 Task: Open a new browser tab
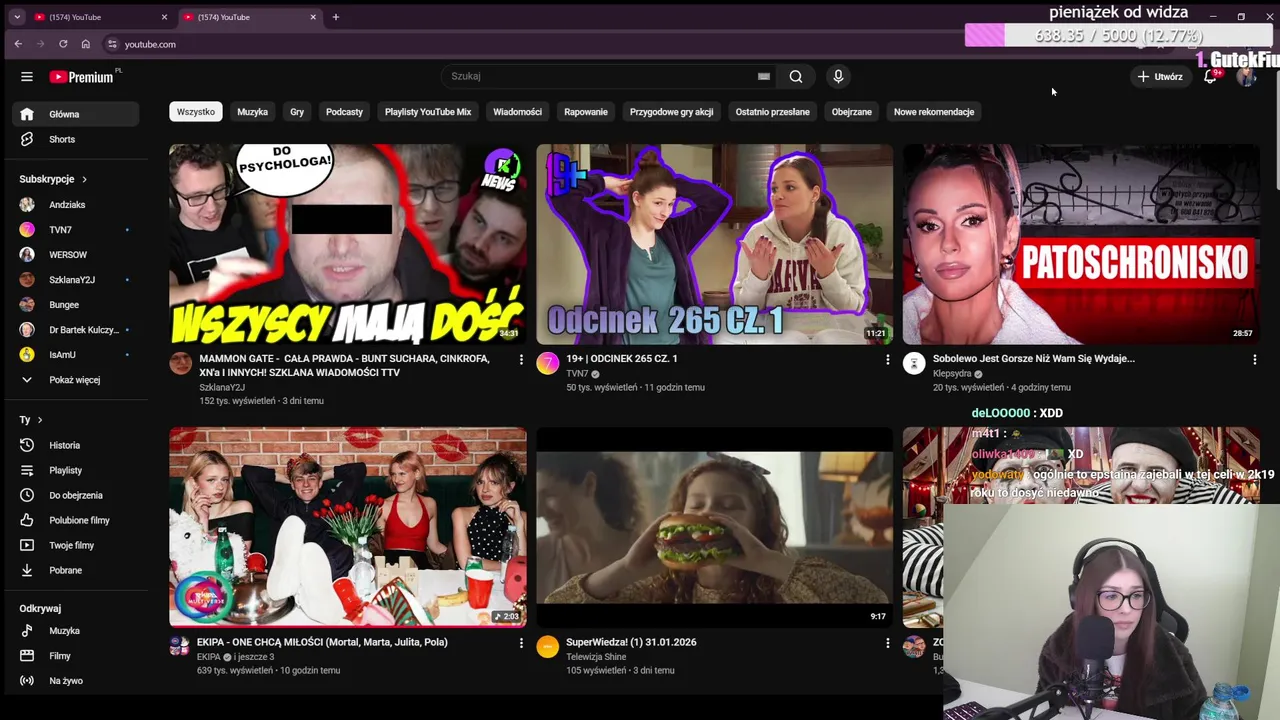(336, 17)
